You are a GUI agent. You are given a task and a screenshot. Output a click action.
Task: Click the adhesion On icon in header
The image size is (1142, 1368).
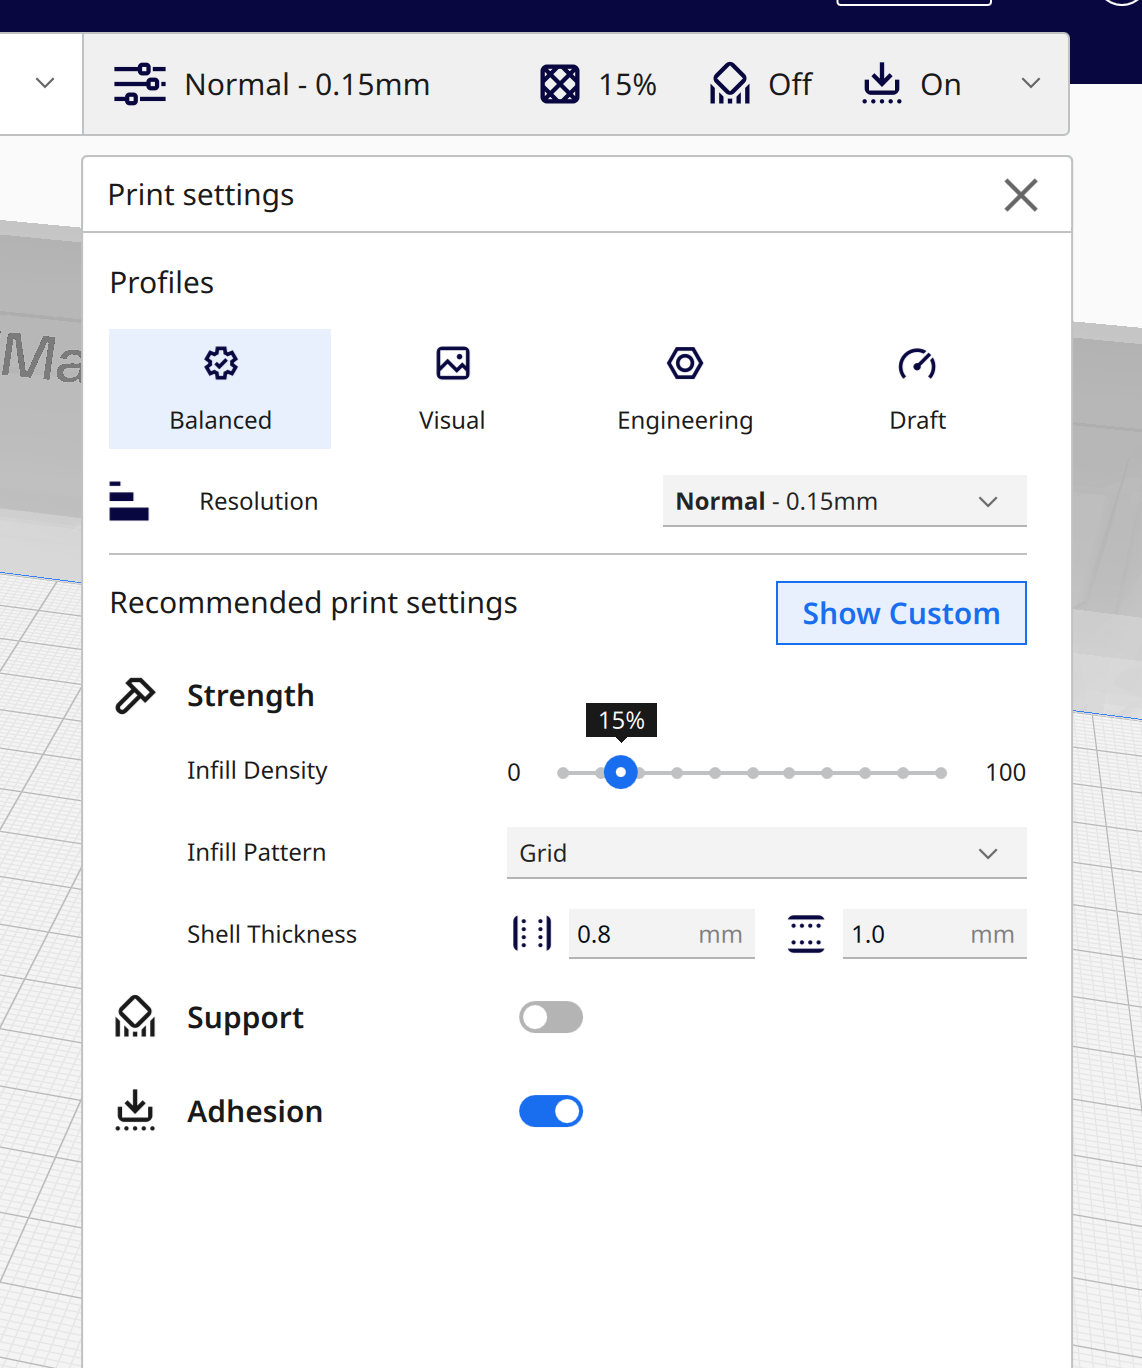click(x=881, y=84)
